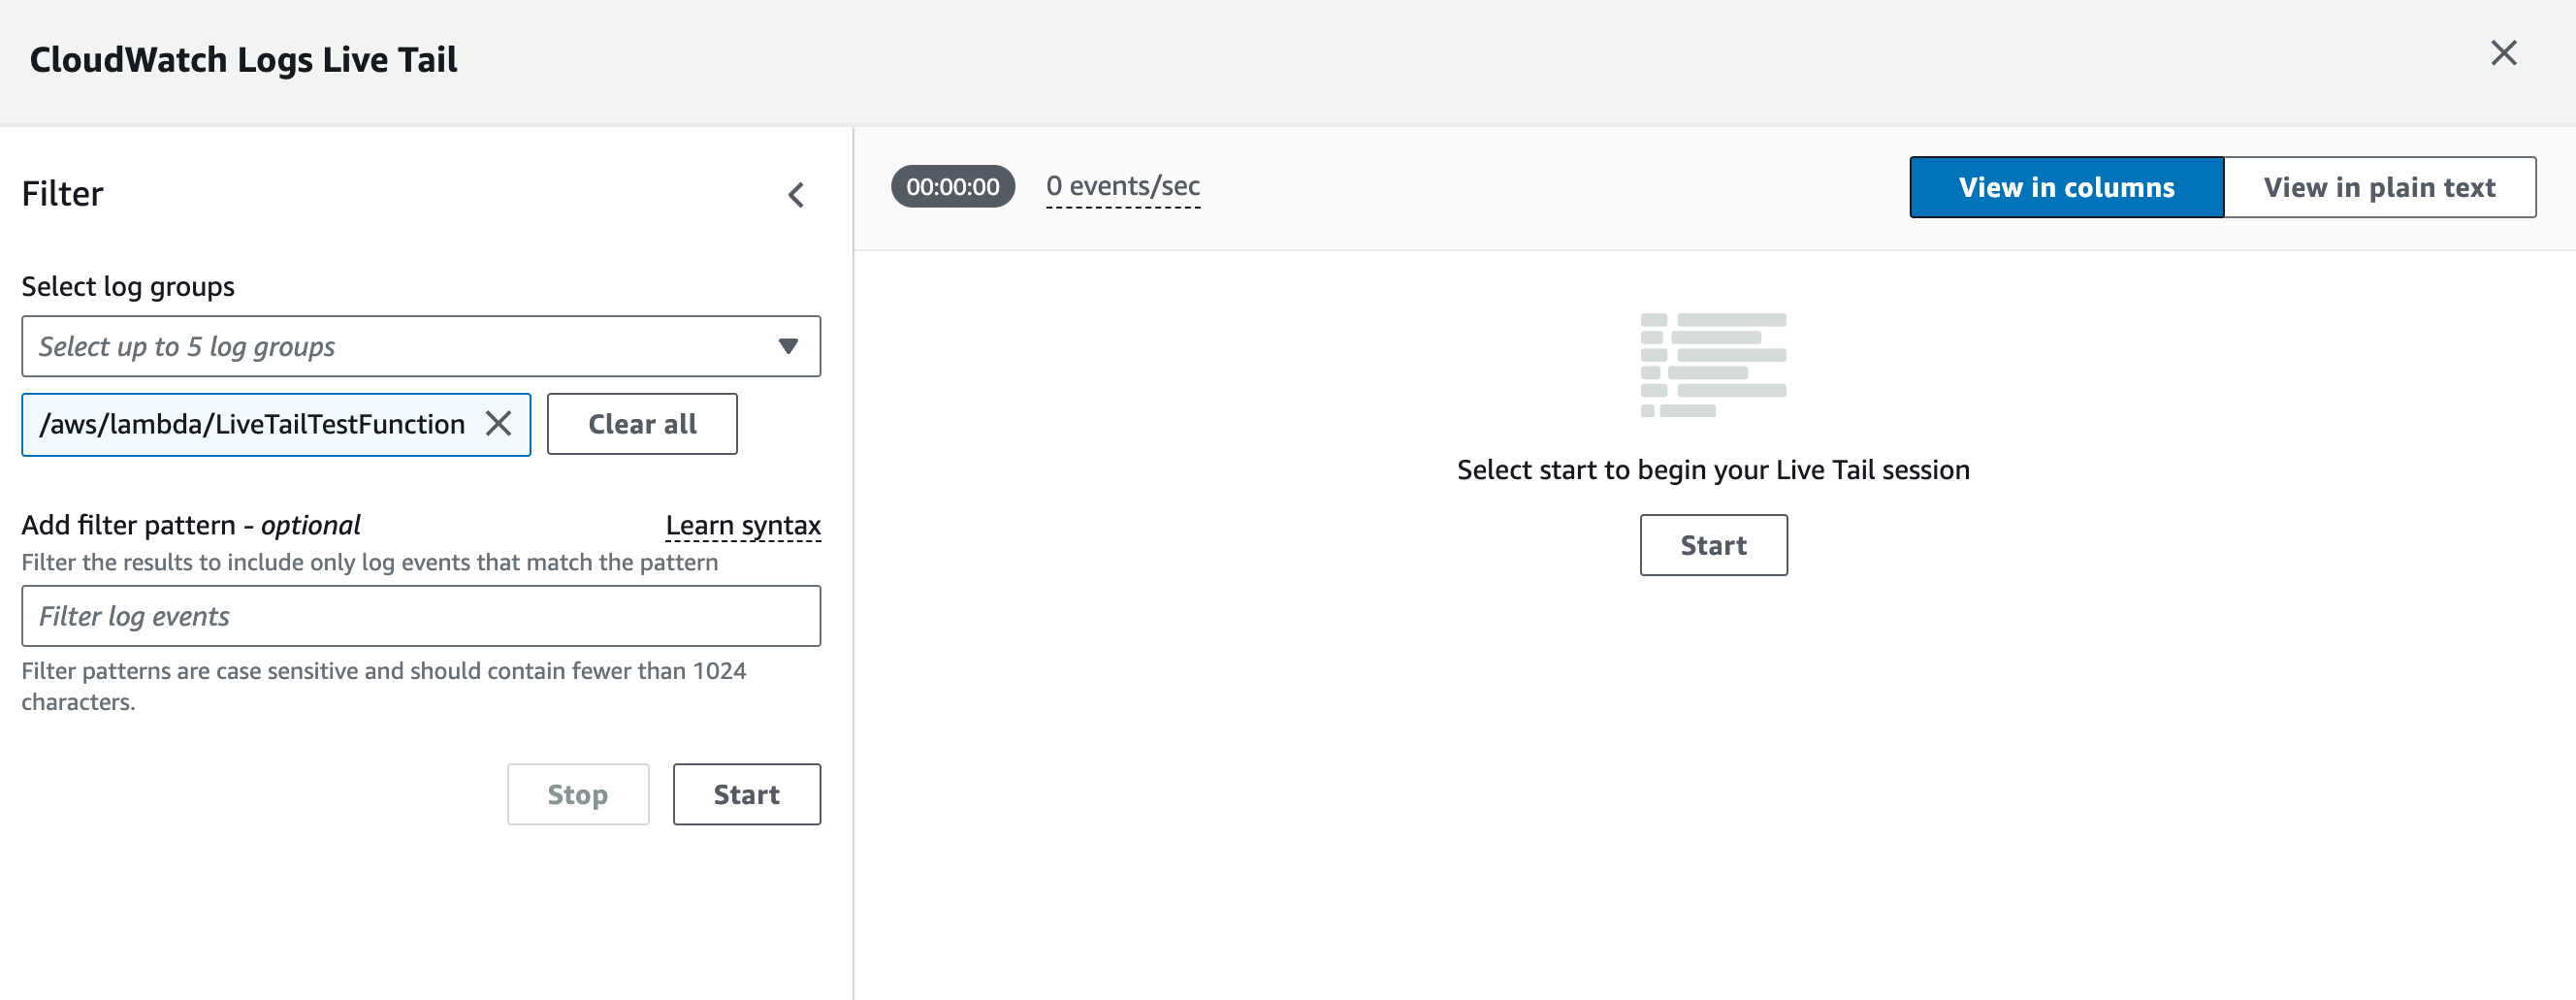
Task: Click the 00:00:00 session timer
Action: [x=952, y=186]
